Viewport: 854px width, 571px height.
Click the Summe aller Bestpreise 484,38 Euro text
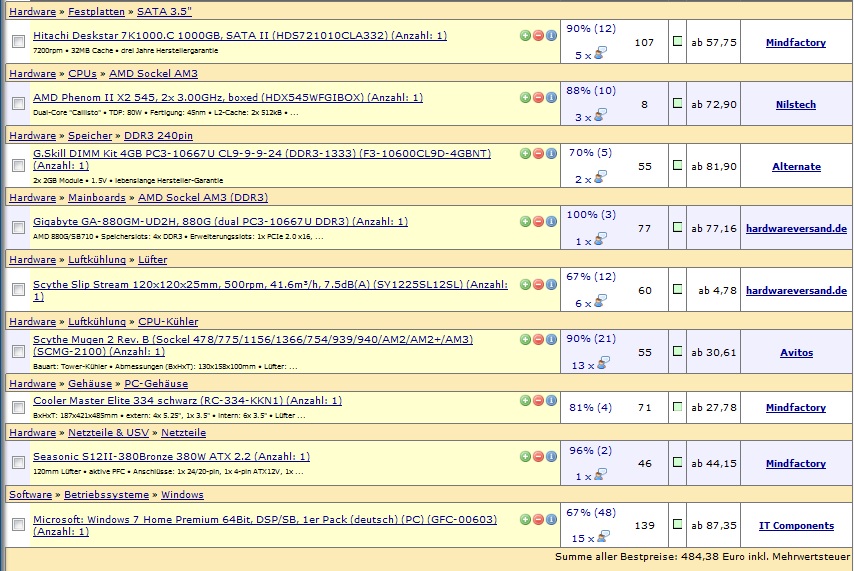[x=702, y=557]
